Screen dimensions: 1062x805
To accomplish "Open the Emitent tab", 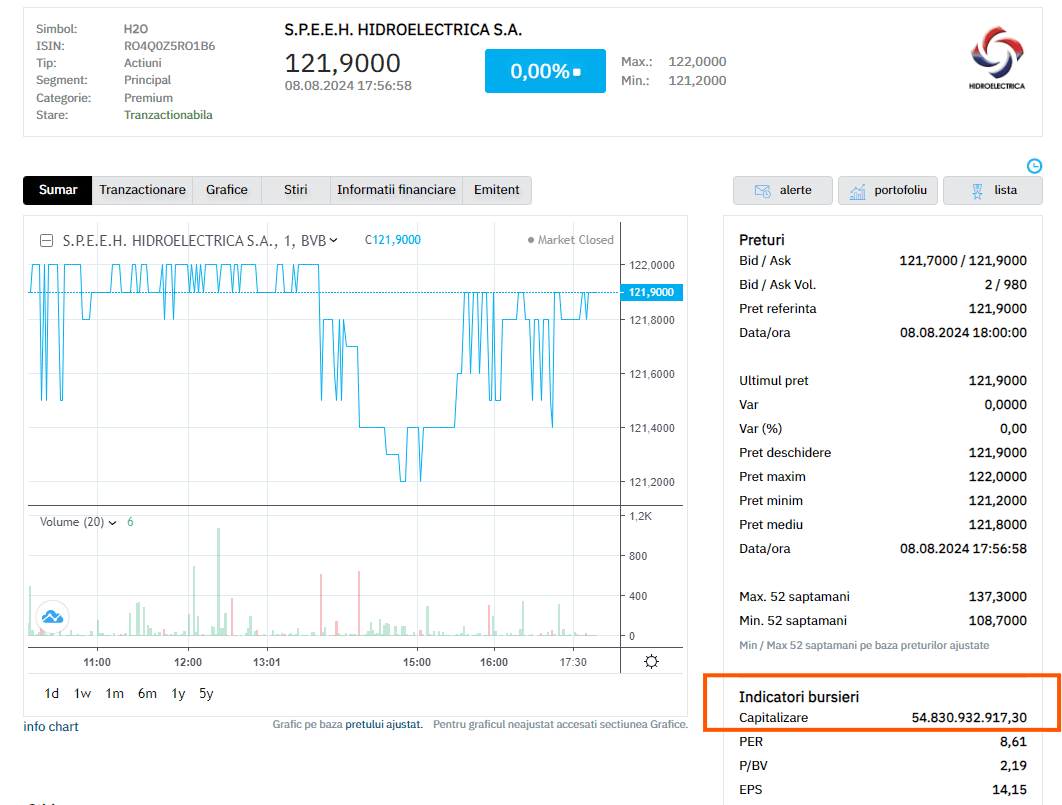I will (x=496, y=190).
